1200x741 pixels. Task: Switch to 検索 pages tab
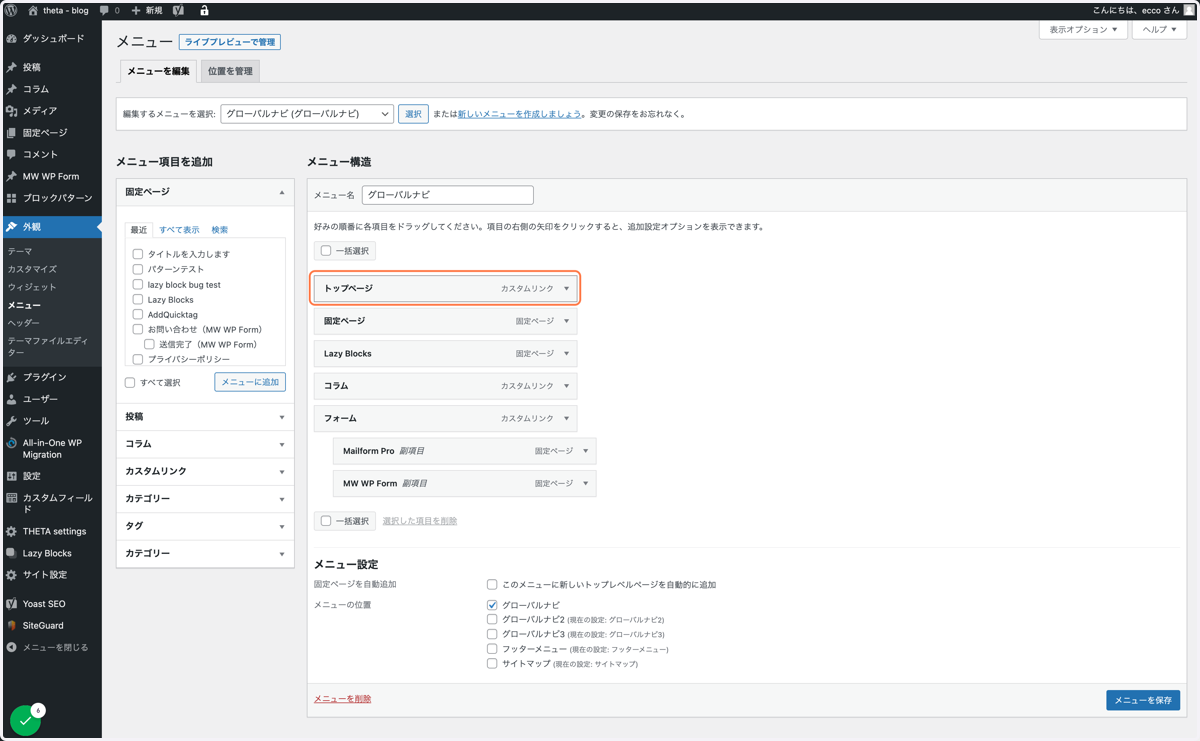coord(220,230)
